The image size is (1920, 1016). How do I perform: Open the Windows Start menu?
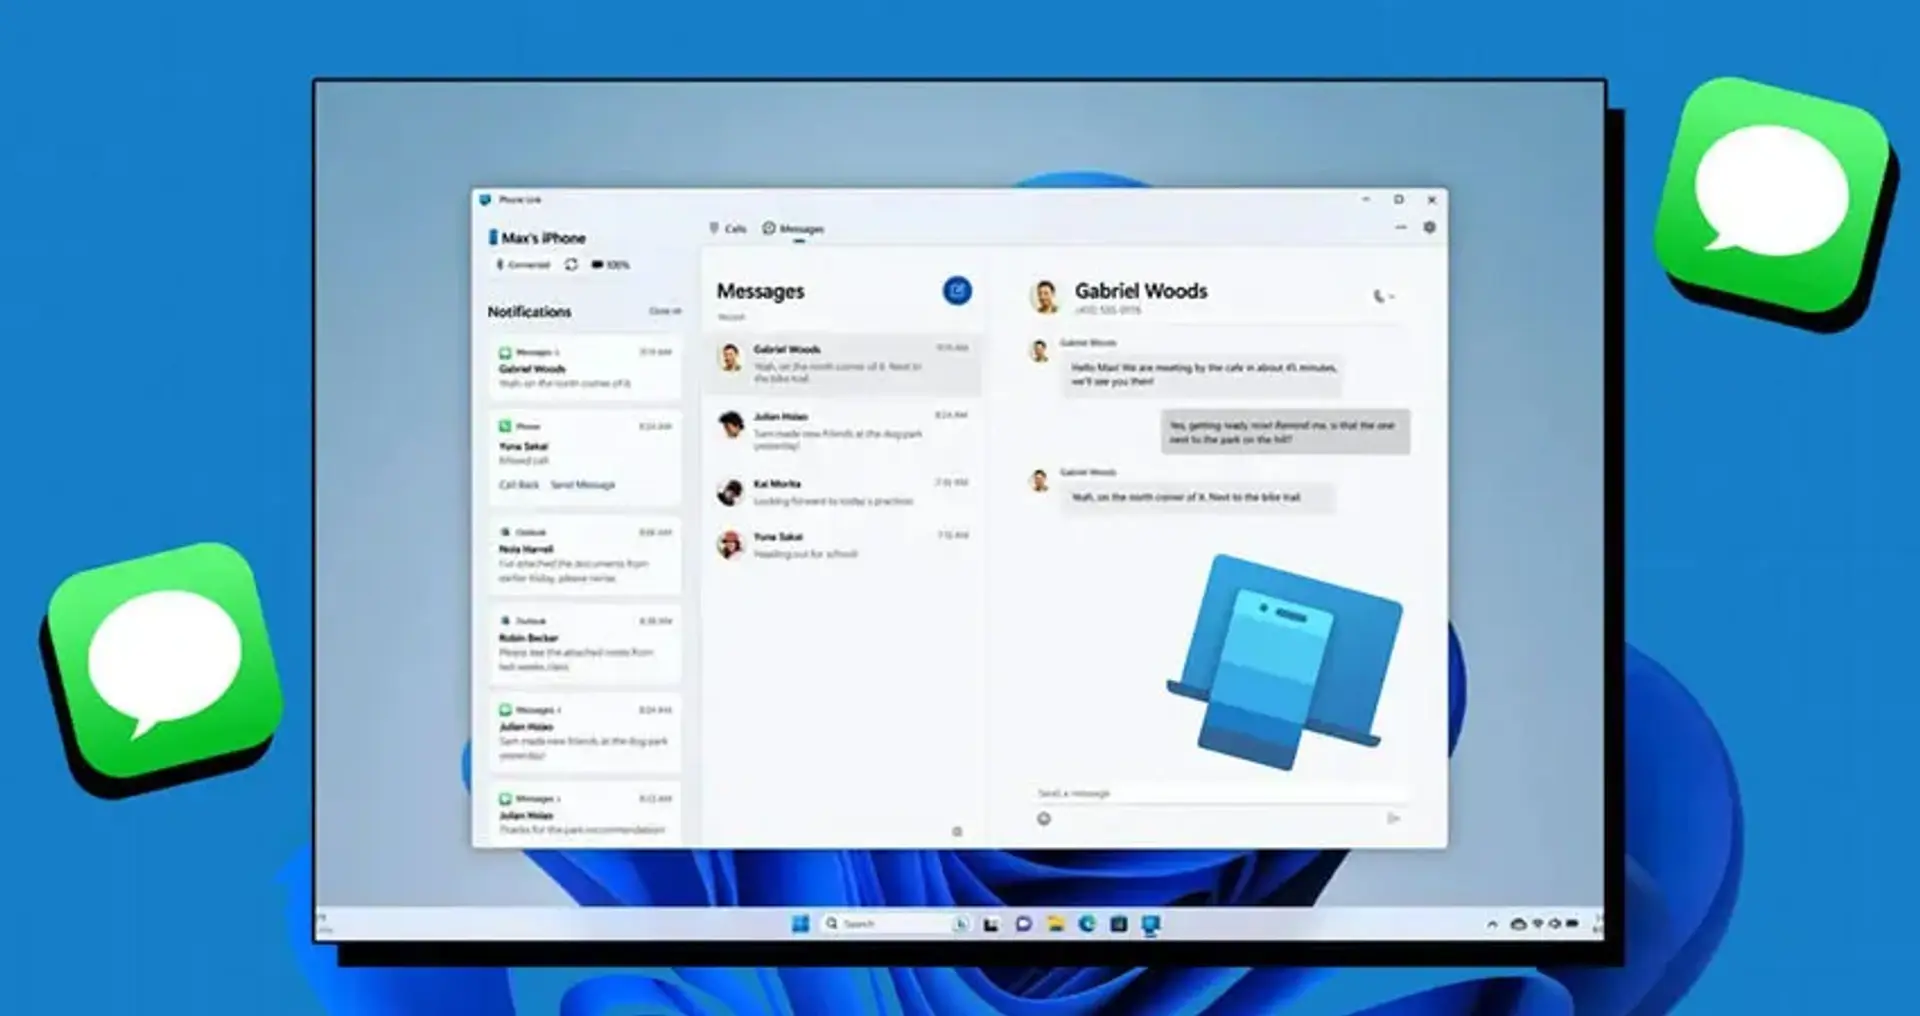(800, 924)
